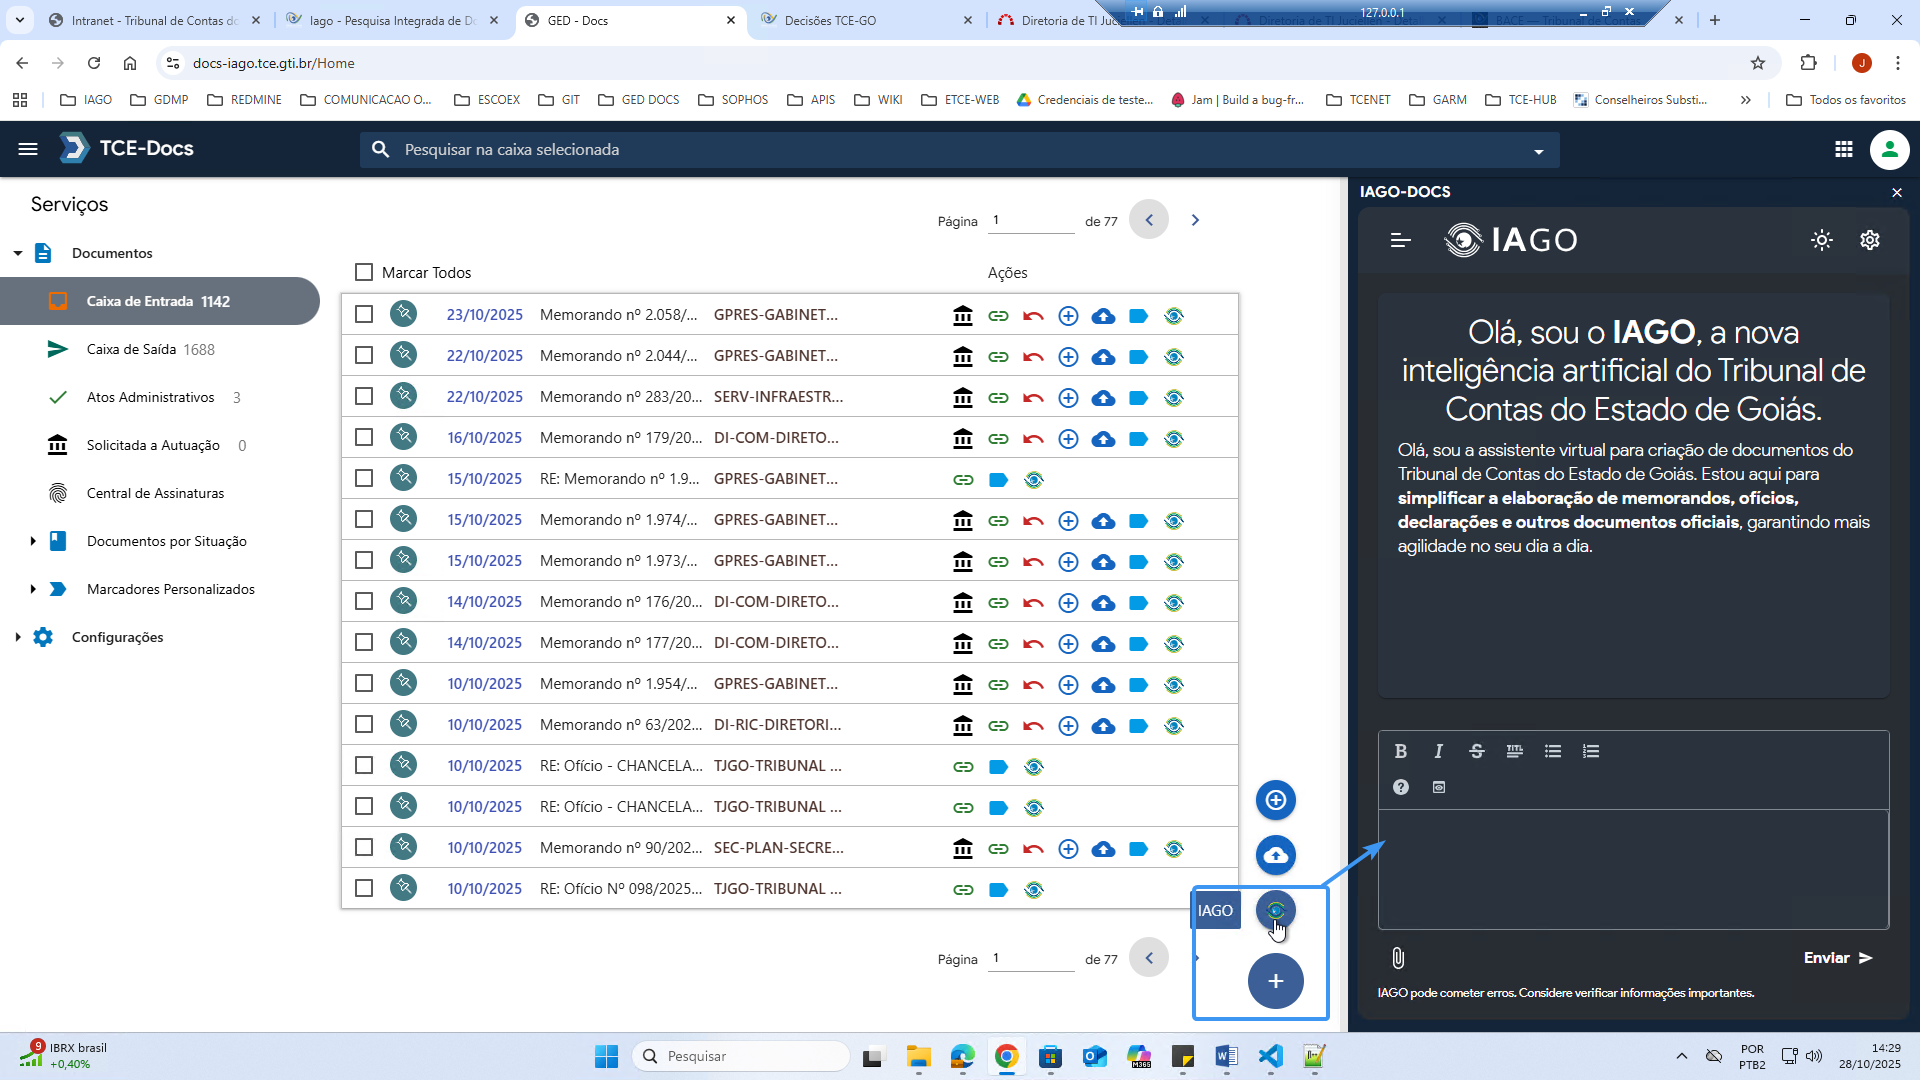Go to next page arrow at top
Screen dimensions: 1920x1080
(x=1194, y=220)
